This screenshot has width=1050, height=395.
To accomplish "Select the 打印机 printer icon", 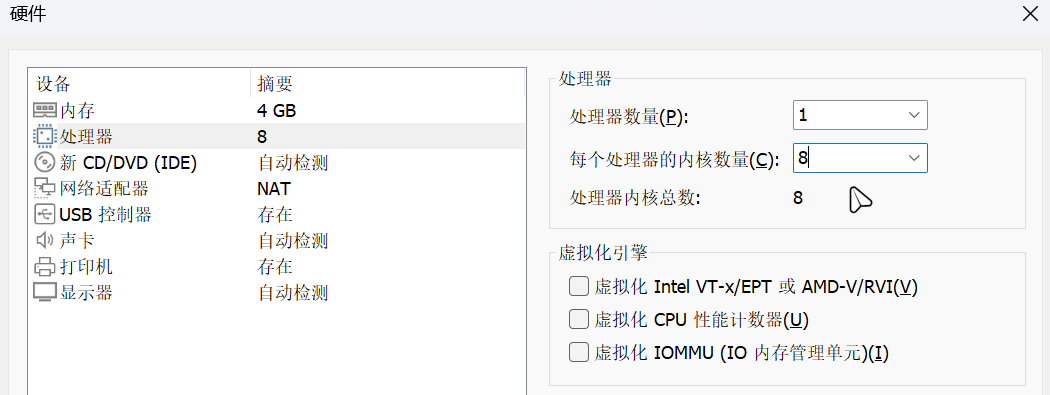I will (x=45, y=266).
